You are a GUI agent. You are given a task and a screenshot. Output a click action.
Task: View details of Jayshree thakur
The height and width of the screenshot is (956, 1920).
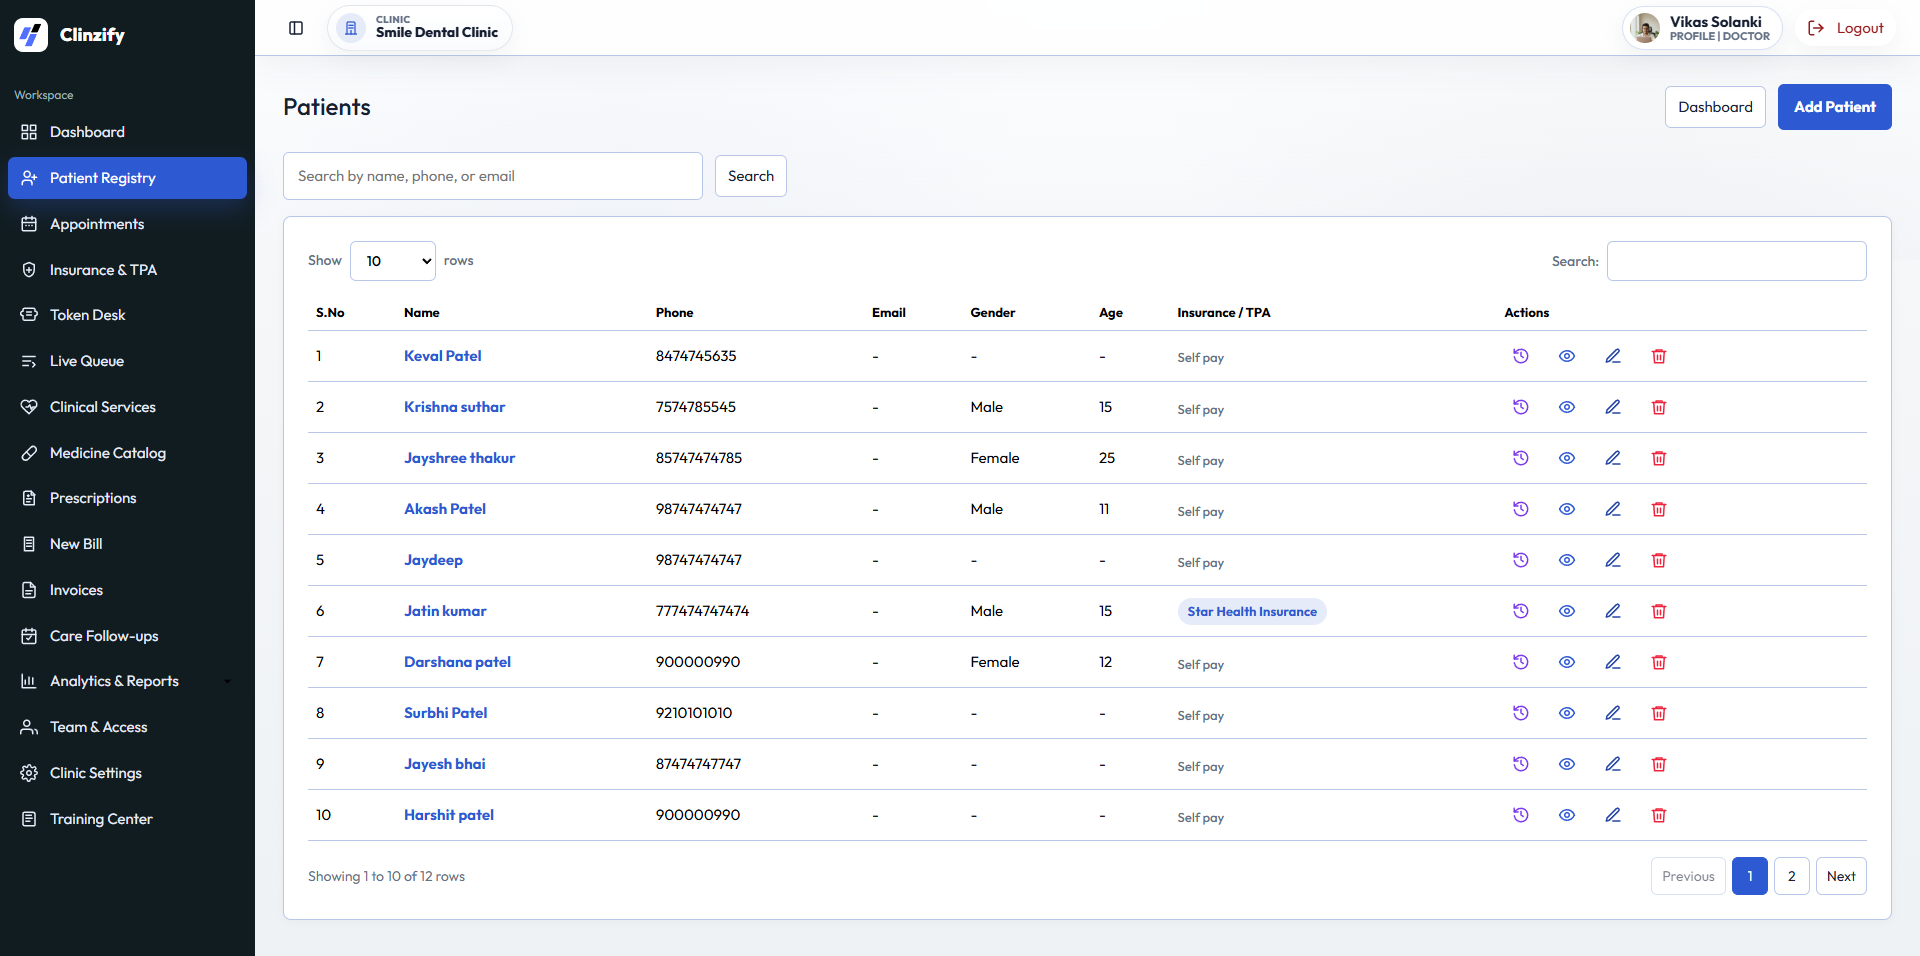click(1566, 458)
